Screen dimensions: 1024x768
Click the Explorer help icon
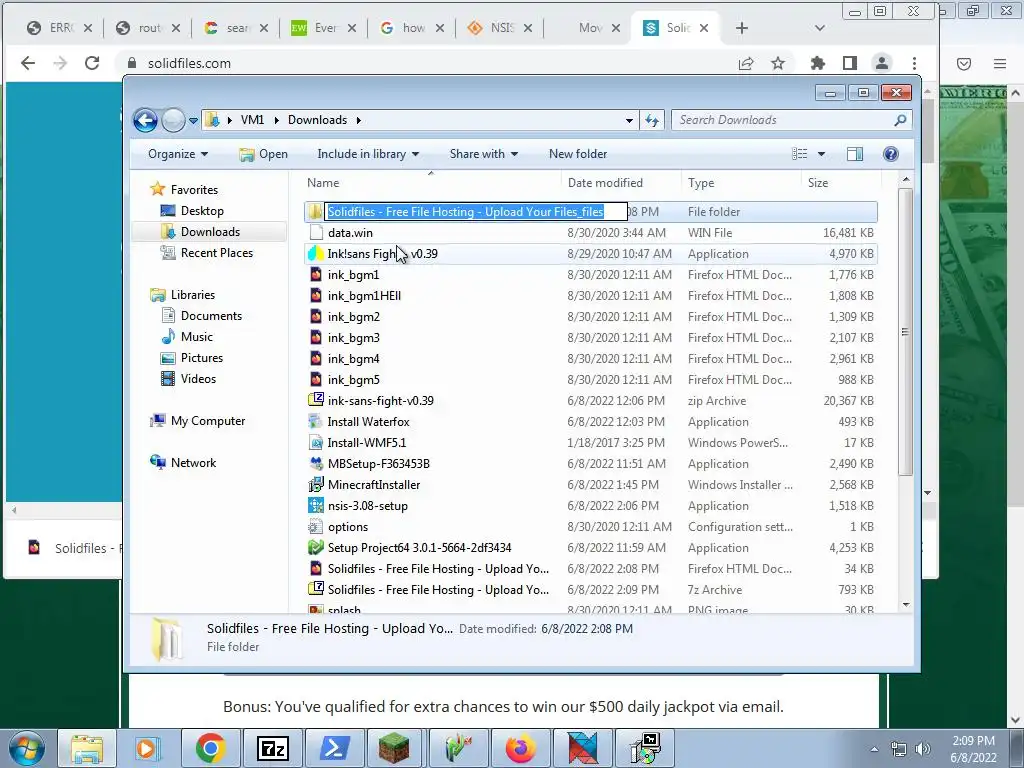[891, 154]
